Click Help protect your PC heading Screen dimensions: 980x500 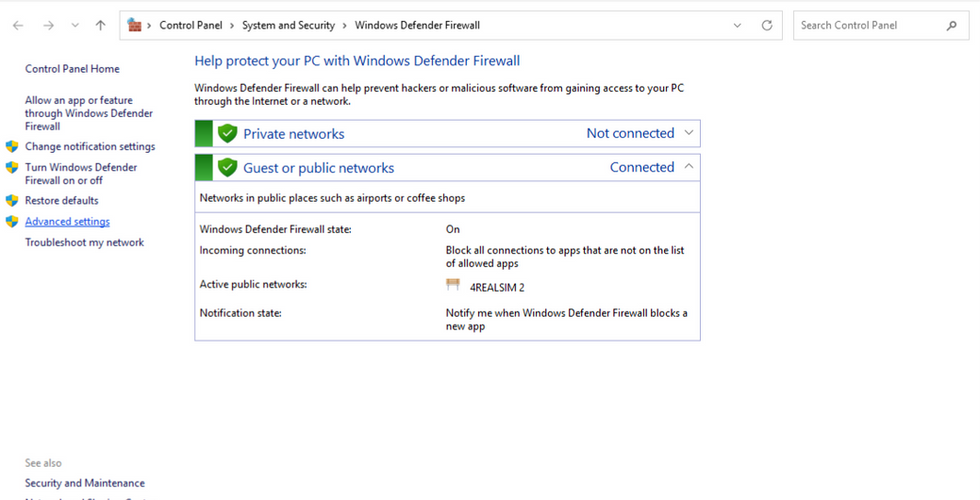[x=357, y=61]
